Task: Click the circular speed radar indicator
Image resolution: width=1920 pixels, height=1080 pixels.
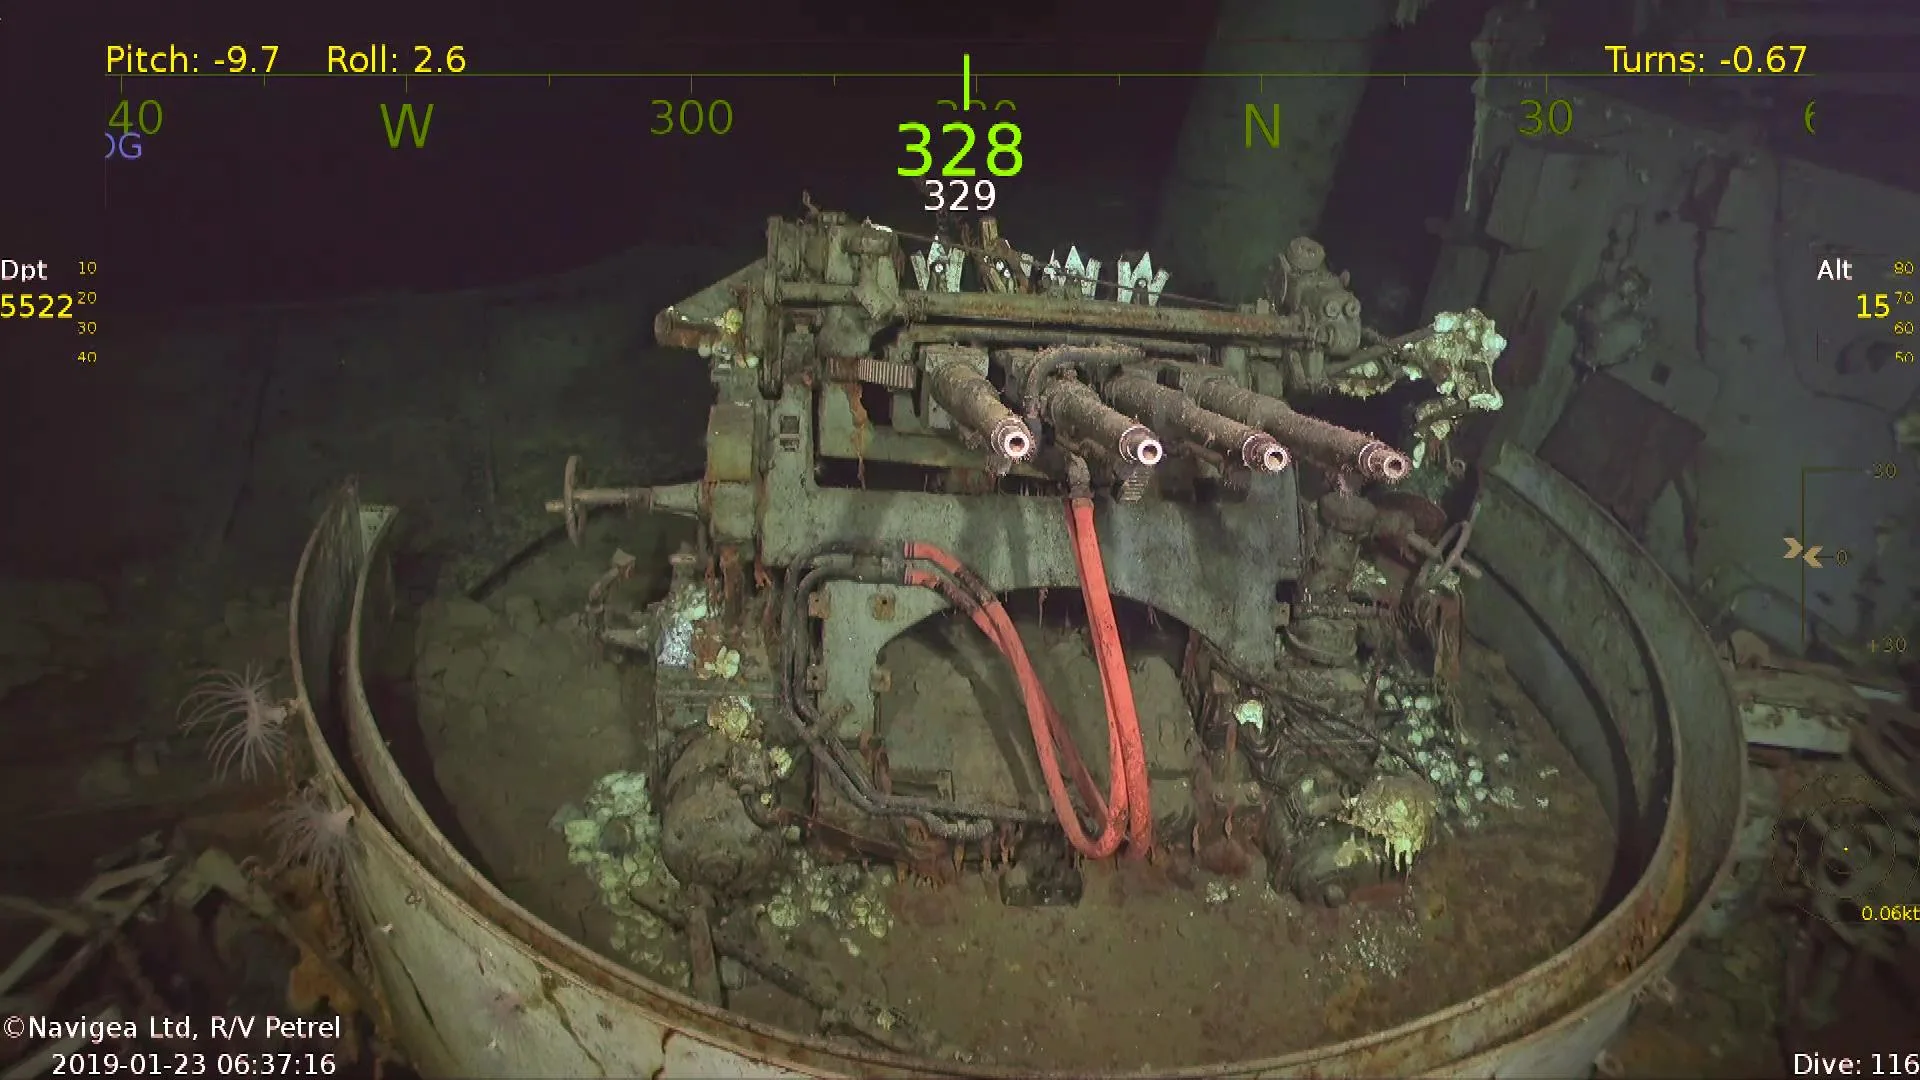Action: [1845, 850]
